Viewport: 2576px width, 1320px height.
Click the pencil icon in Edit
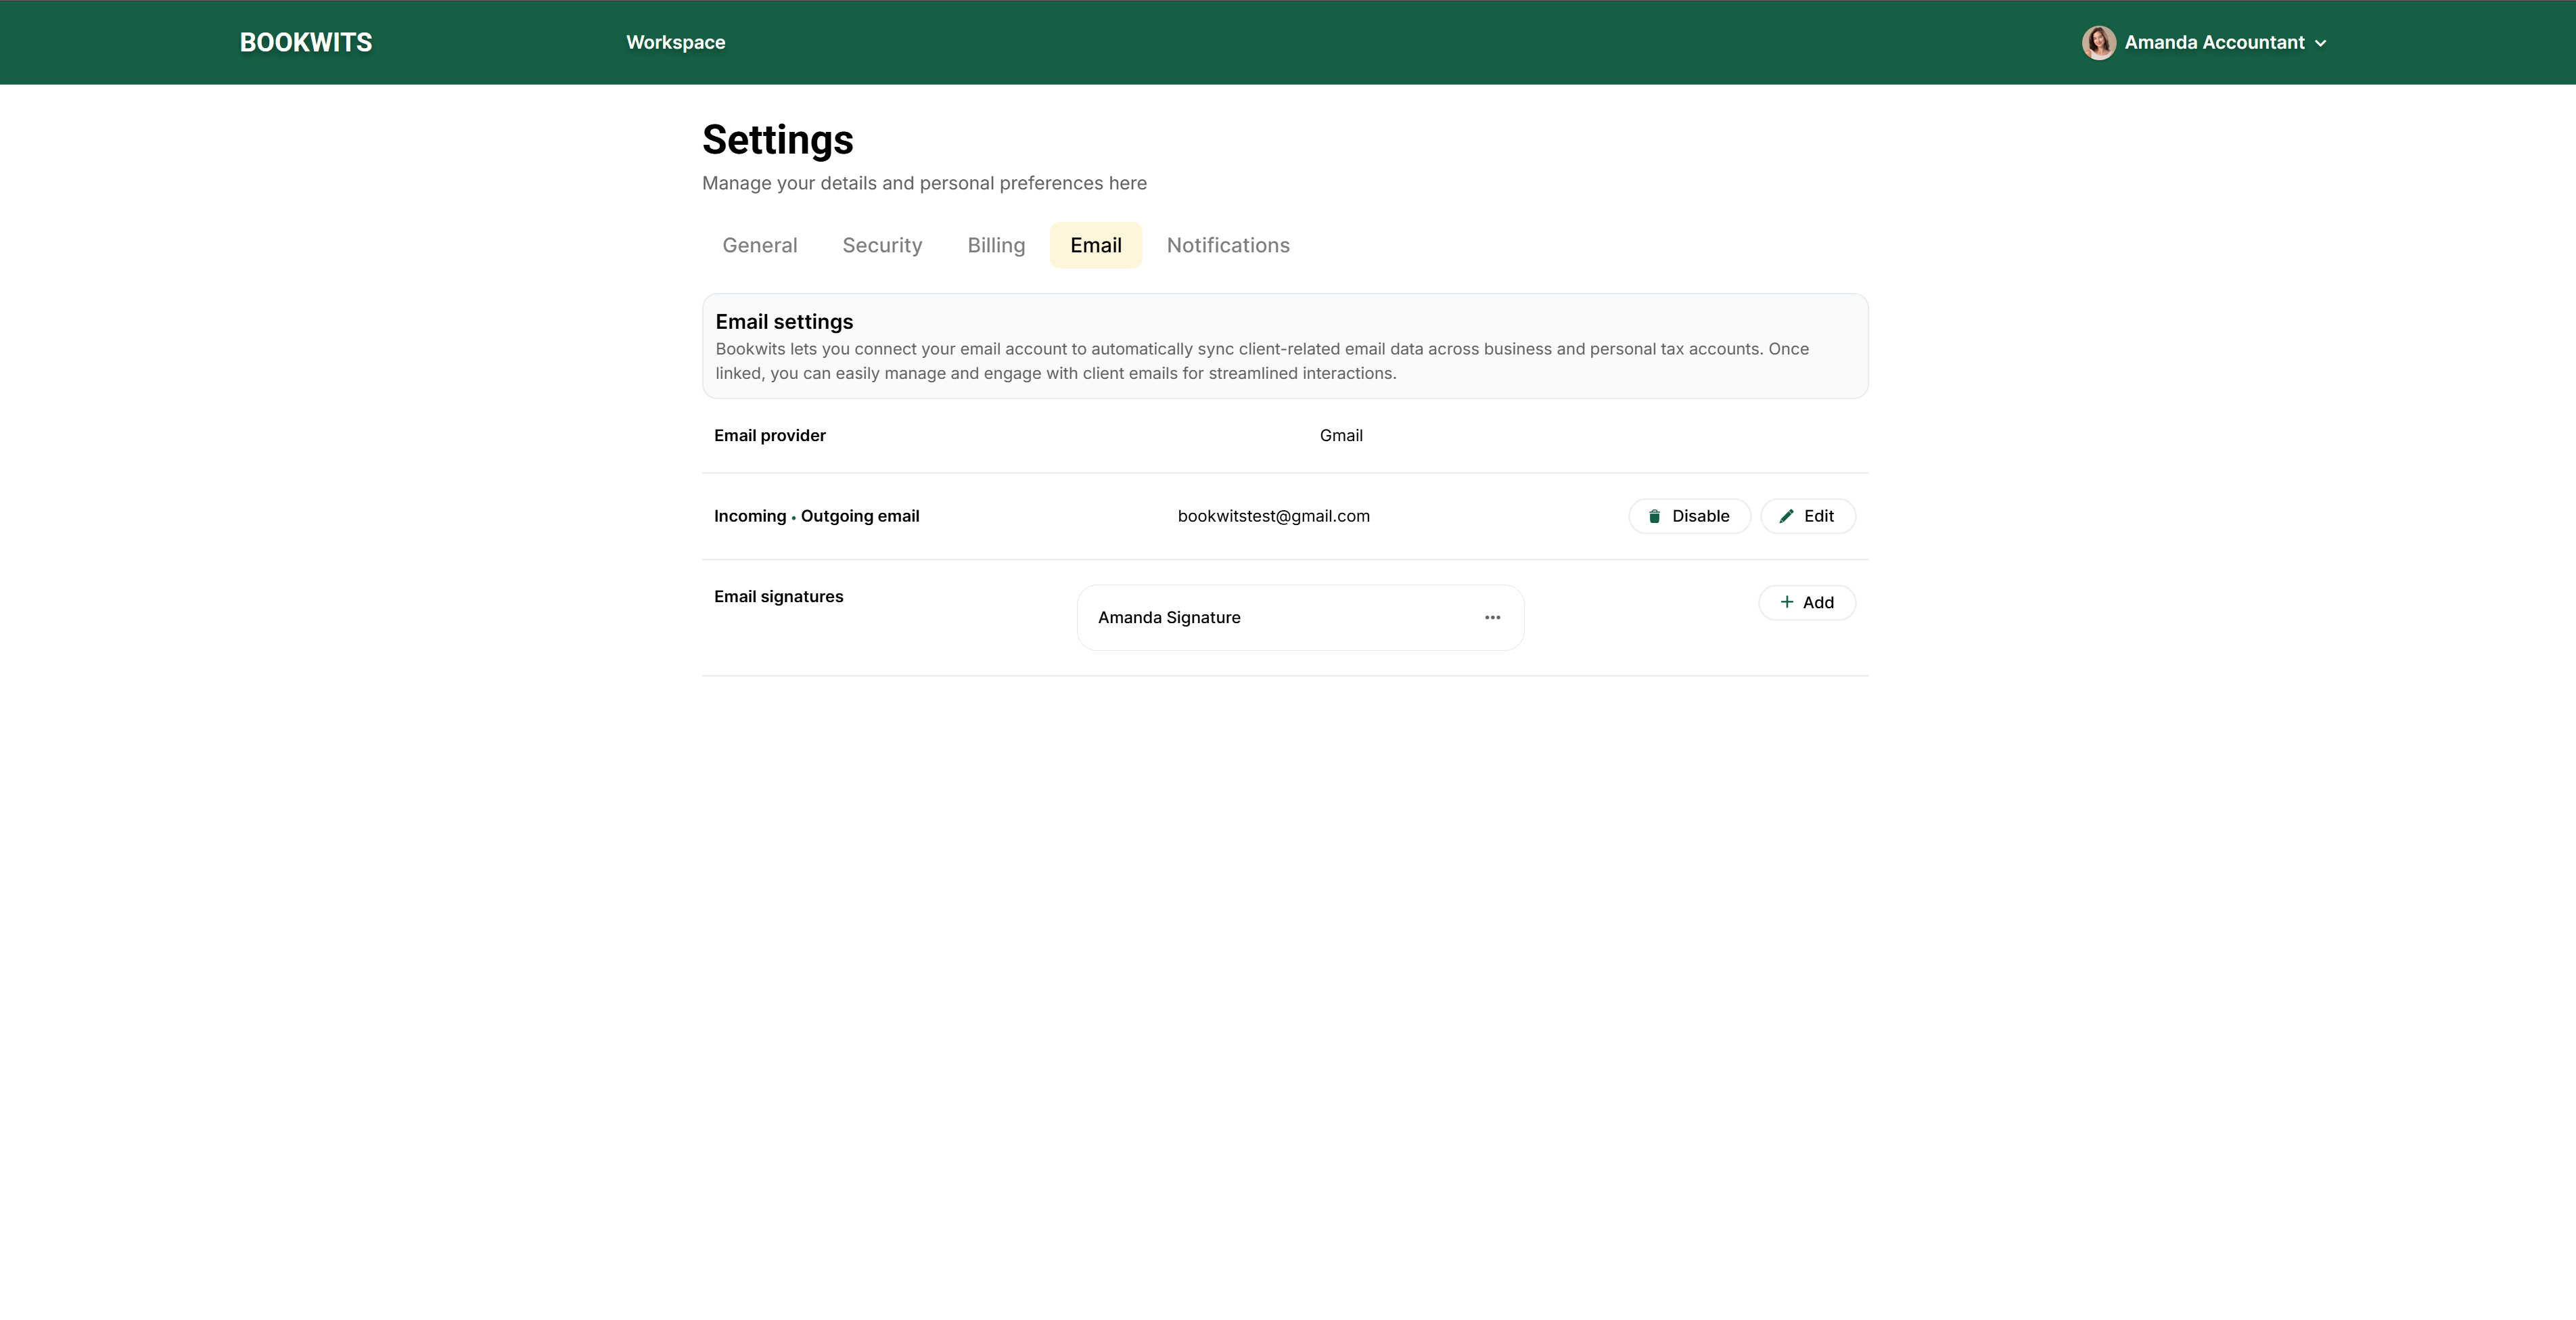point(1786,516)
